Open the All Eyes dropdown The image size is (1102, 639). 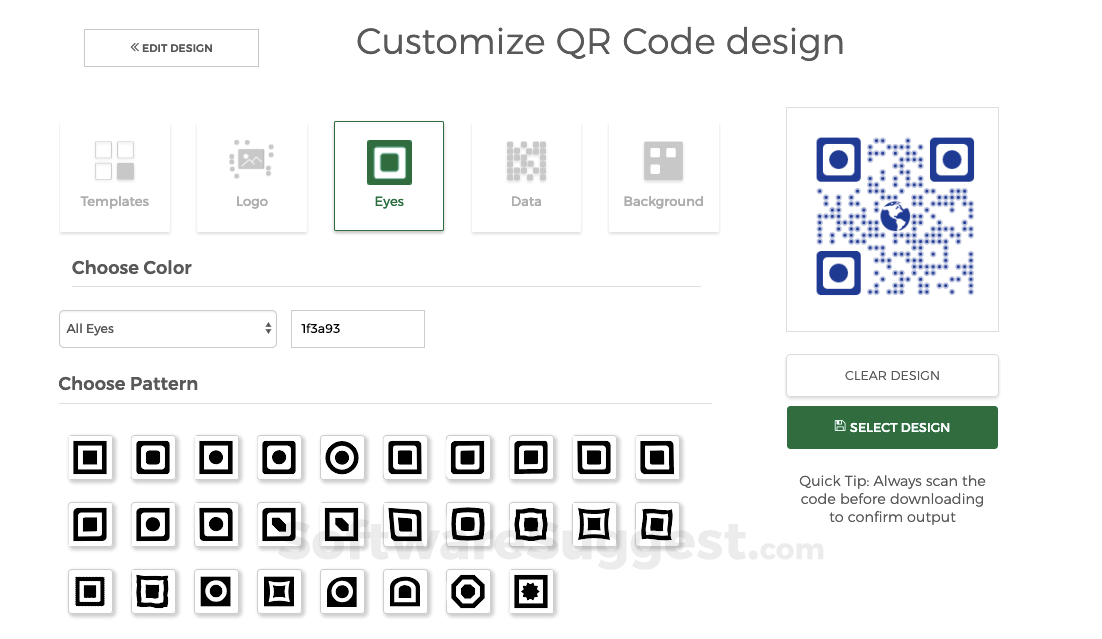(167, 328)
